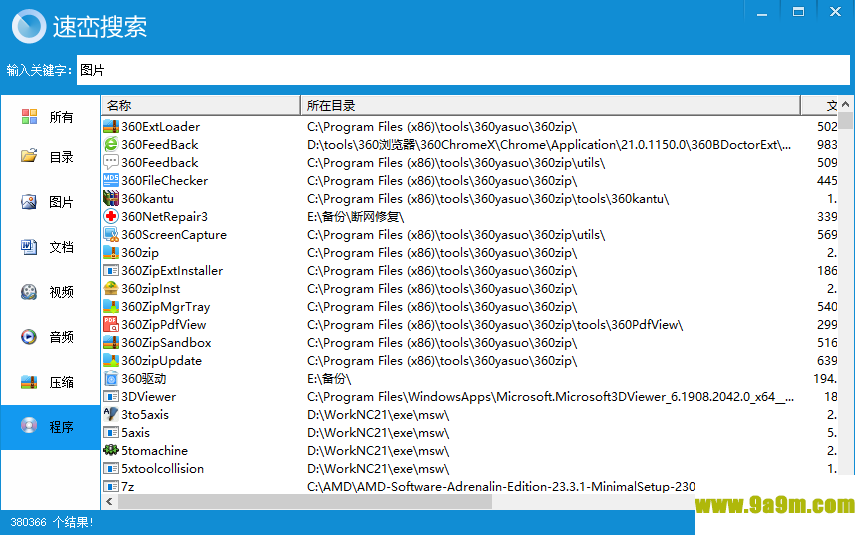Click the 360ZipExtInstaller file icon

tap(111, 270)
